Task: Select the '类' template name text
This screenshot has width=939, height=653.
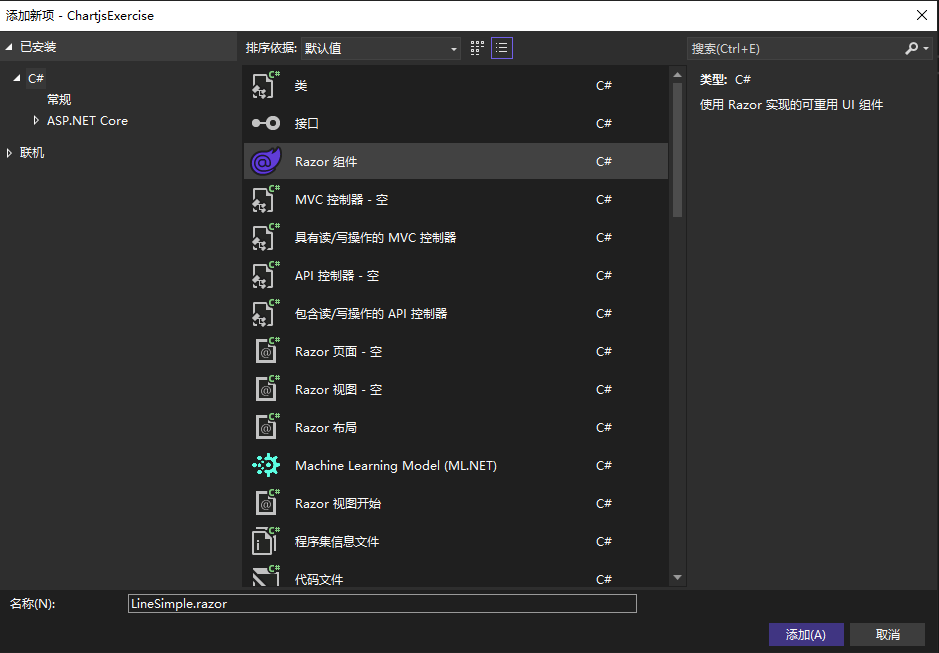Action: click(301, 86)
